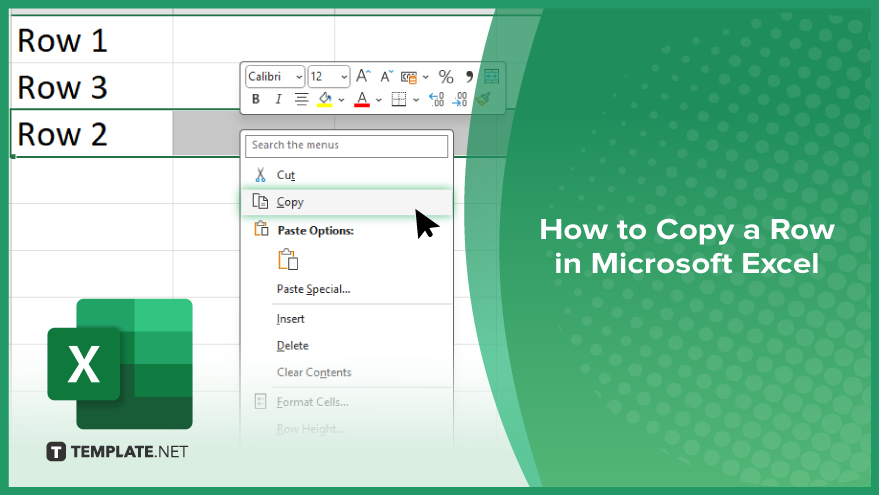Choose Row Height from the context menu

click(346, 429)
